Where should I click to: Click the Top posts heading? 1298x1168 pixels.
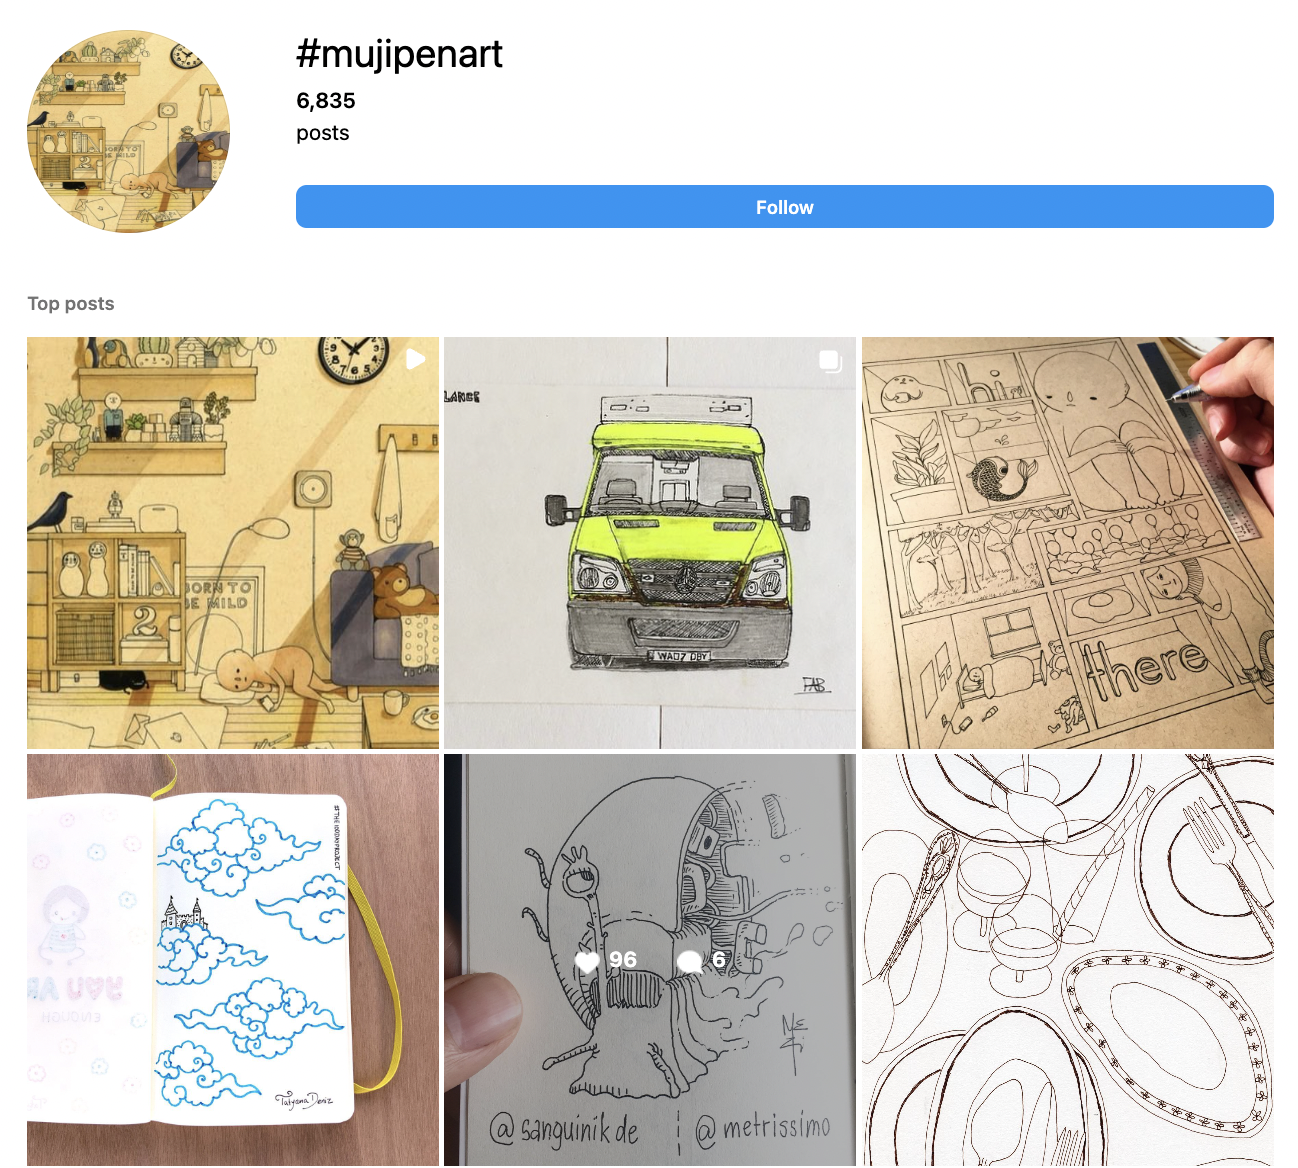[x=71, y=303]
